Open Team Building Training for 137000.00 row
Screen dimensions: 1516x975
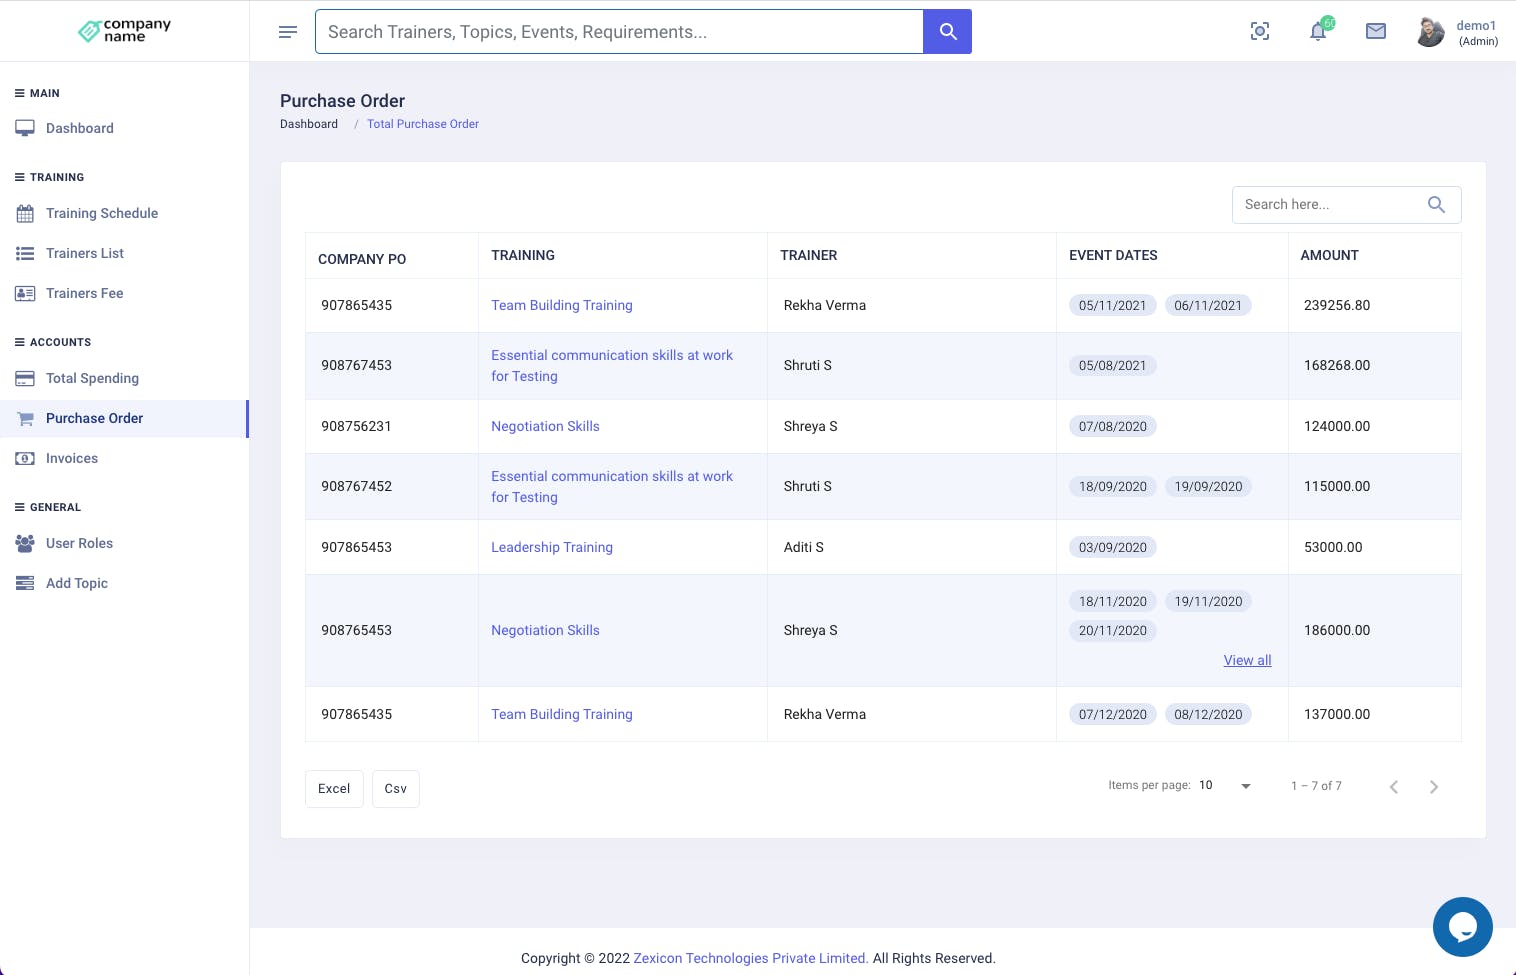pos(562,714)
